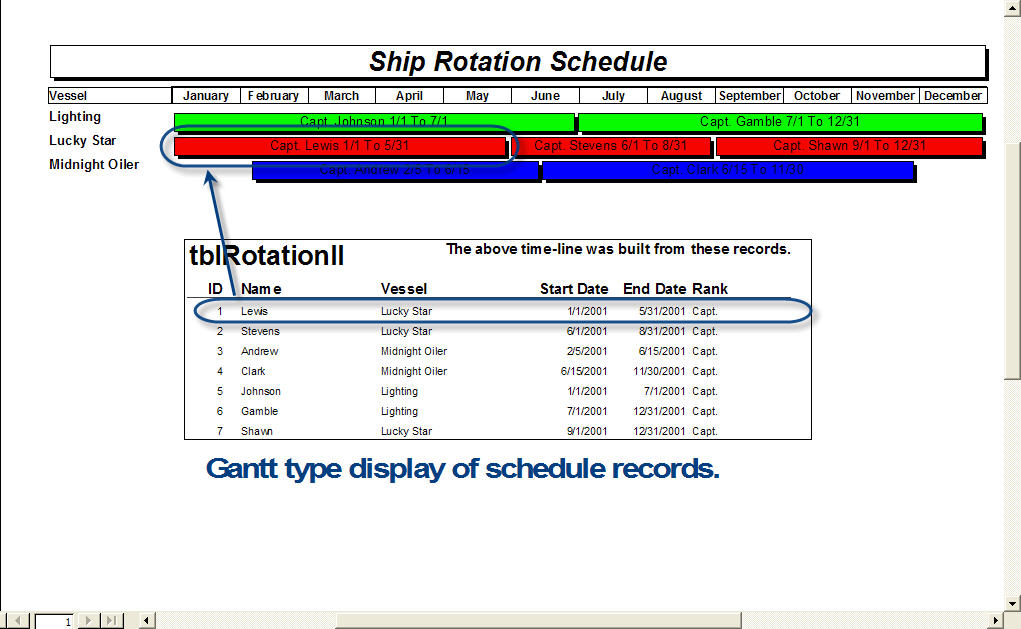Click the vertical scrollbar up arrow
The image size is (1021, 629).
[1013, 7]
